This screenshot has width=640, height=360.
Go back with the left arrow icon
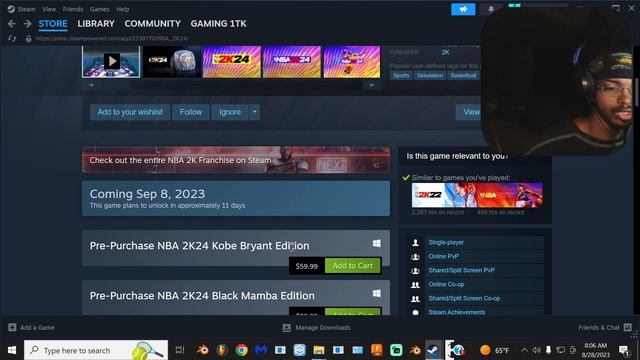(x=11, y=24)
